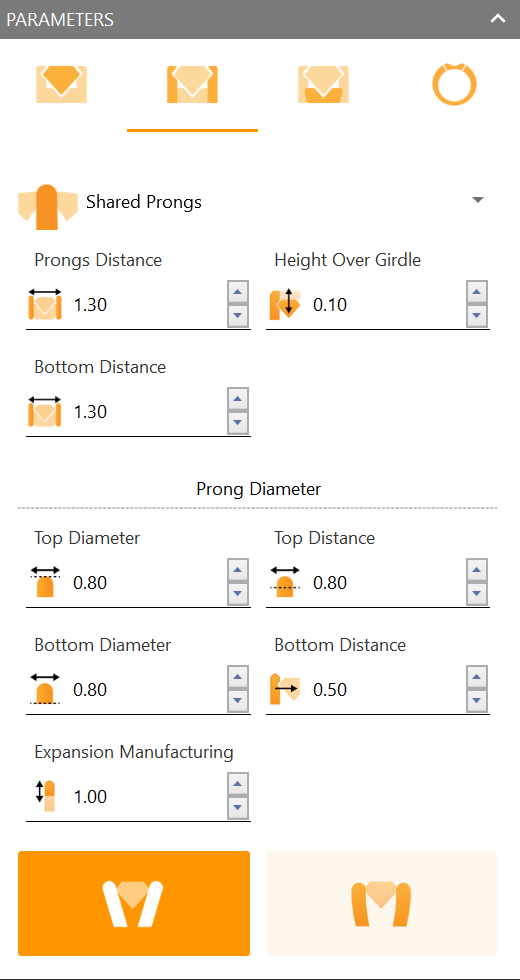
Task: Click the Bottom Diameter prong icon
Action: 45,689
